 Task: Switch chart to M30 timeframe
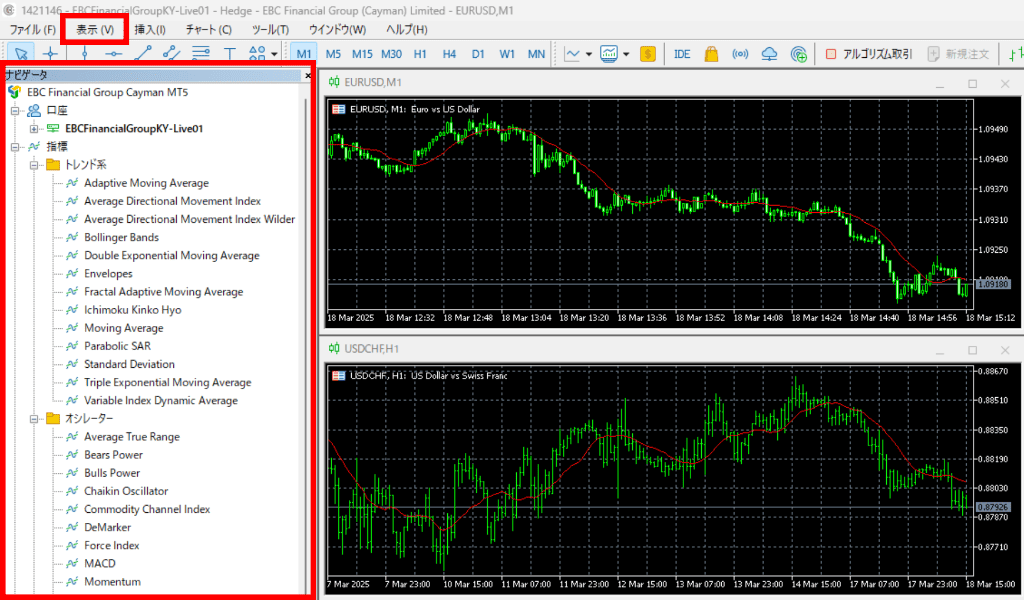391,54
